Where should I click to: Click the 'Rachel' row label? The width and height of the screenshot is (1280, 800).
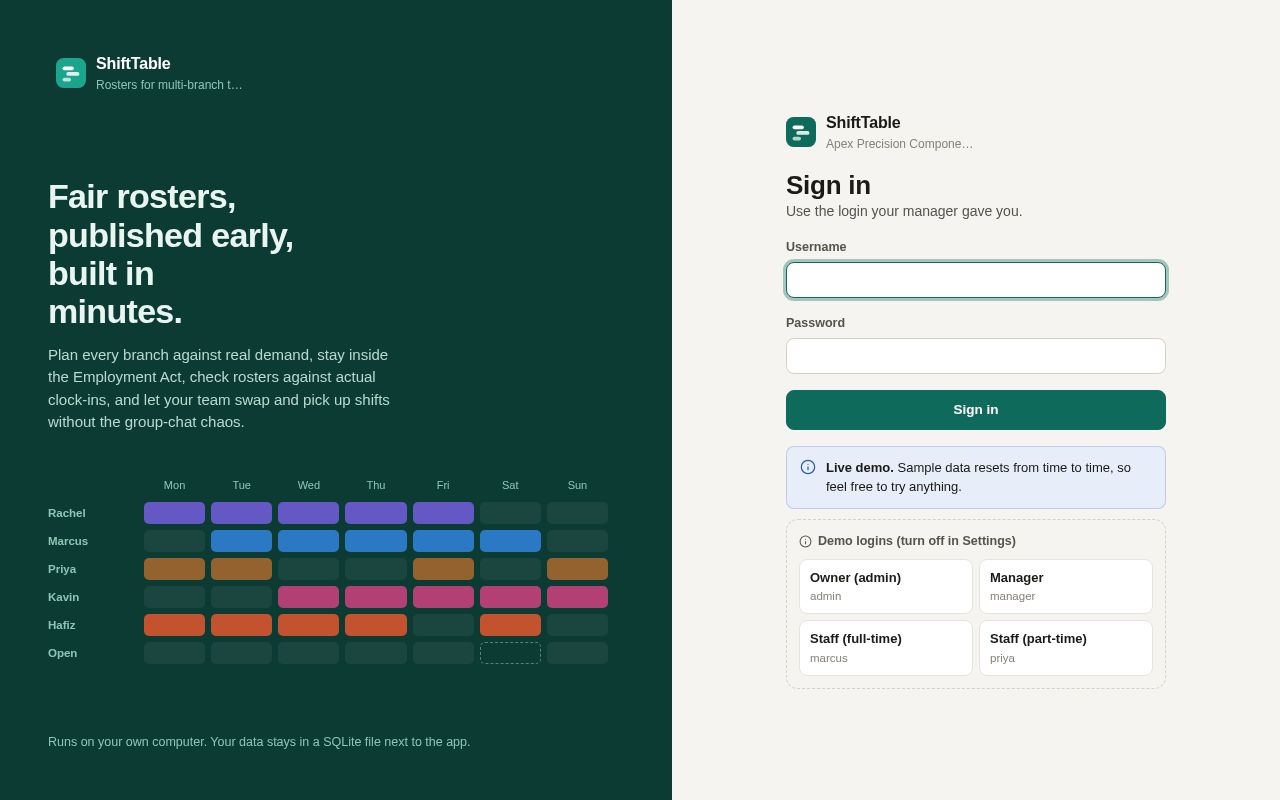(67, 513)
